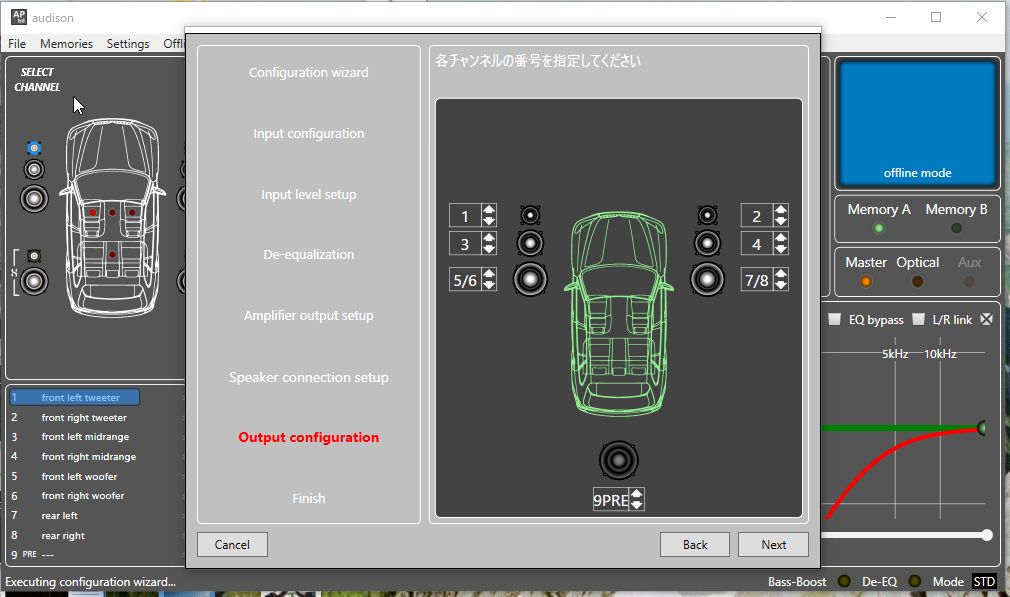Toggle the L/R link checkbox
1010x597 pixels.
click(x=919, y=319)
